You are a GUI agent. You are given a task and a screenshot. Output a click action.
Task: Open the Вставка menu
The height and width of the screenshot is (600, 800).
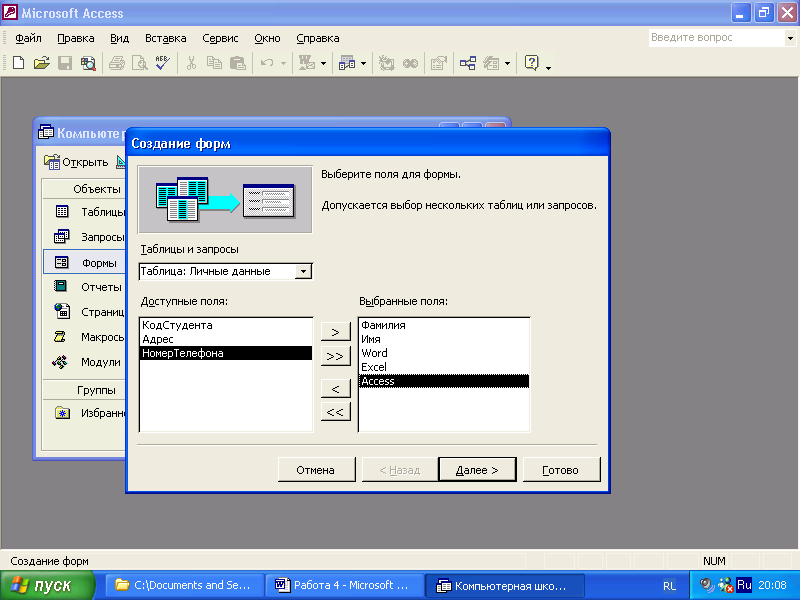click(165, 38)
